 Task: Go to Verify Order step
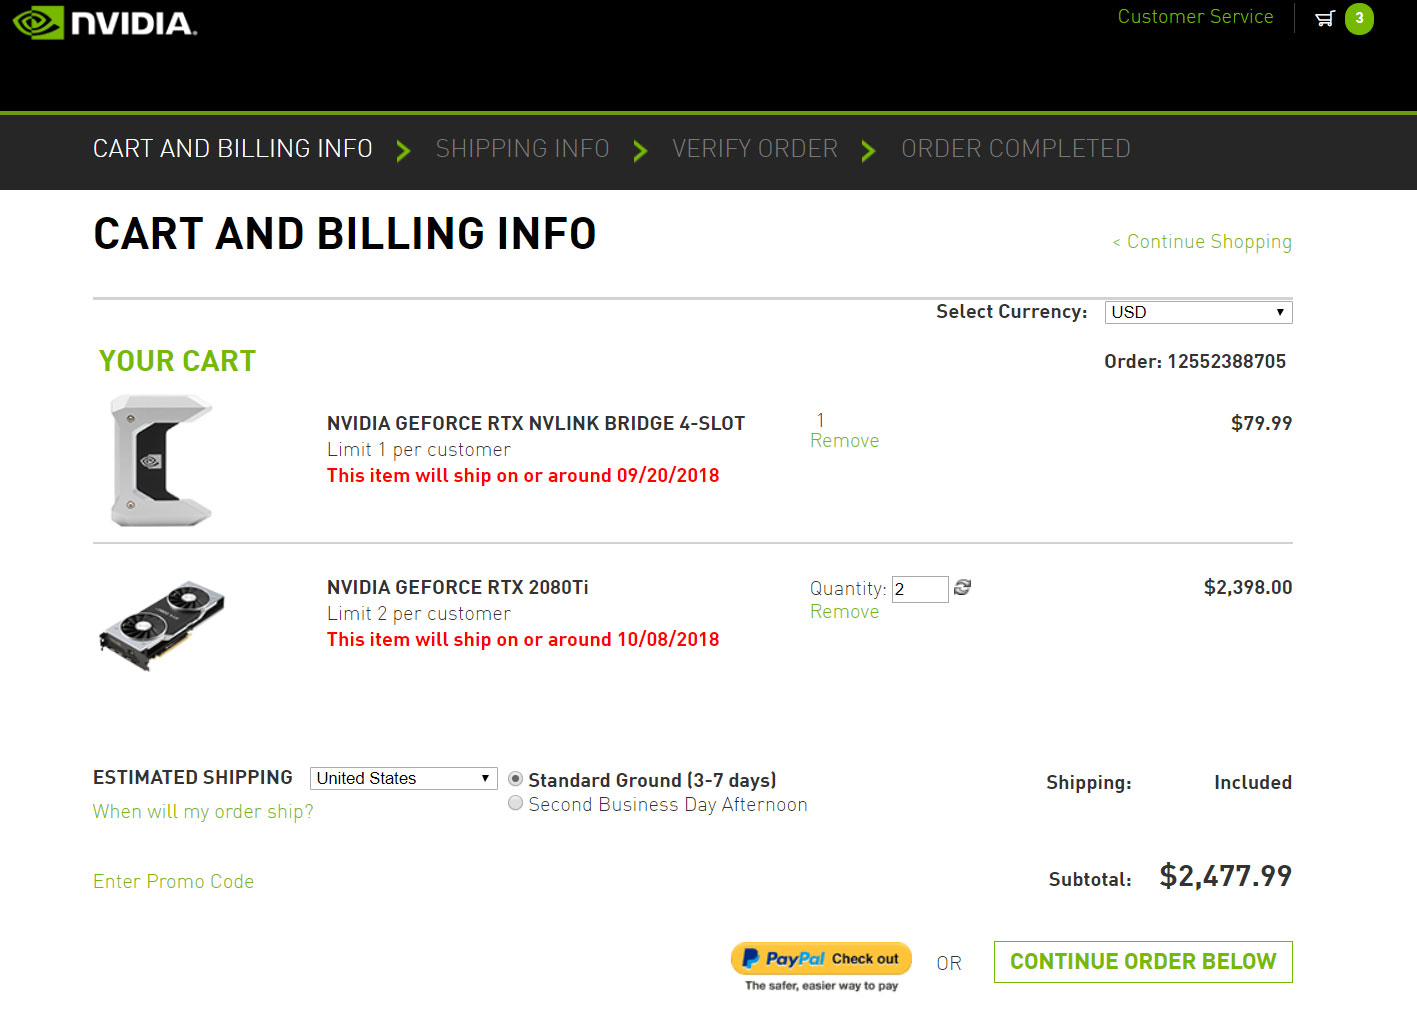755,149
